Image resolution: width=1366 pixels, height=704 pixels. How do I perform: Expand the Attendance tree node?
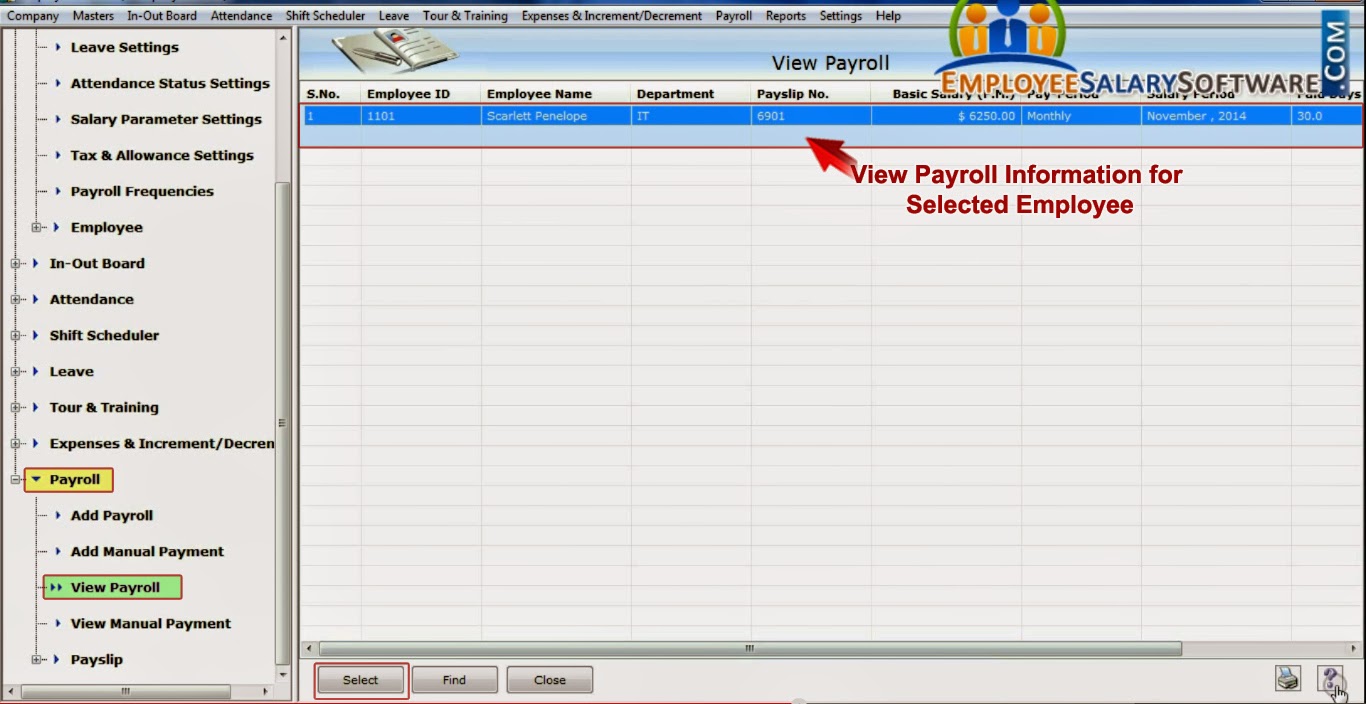pos(14,299)
